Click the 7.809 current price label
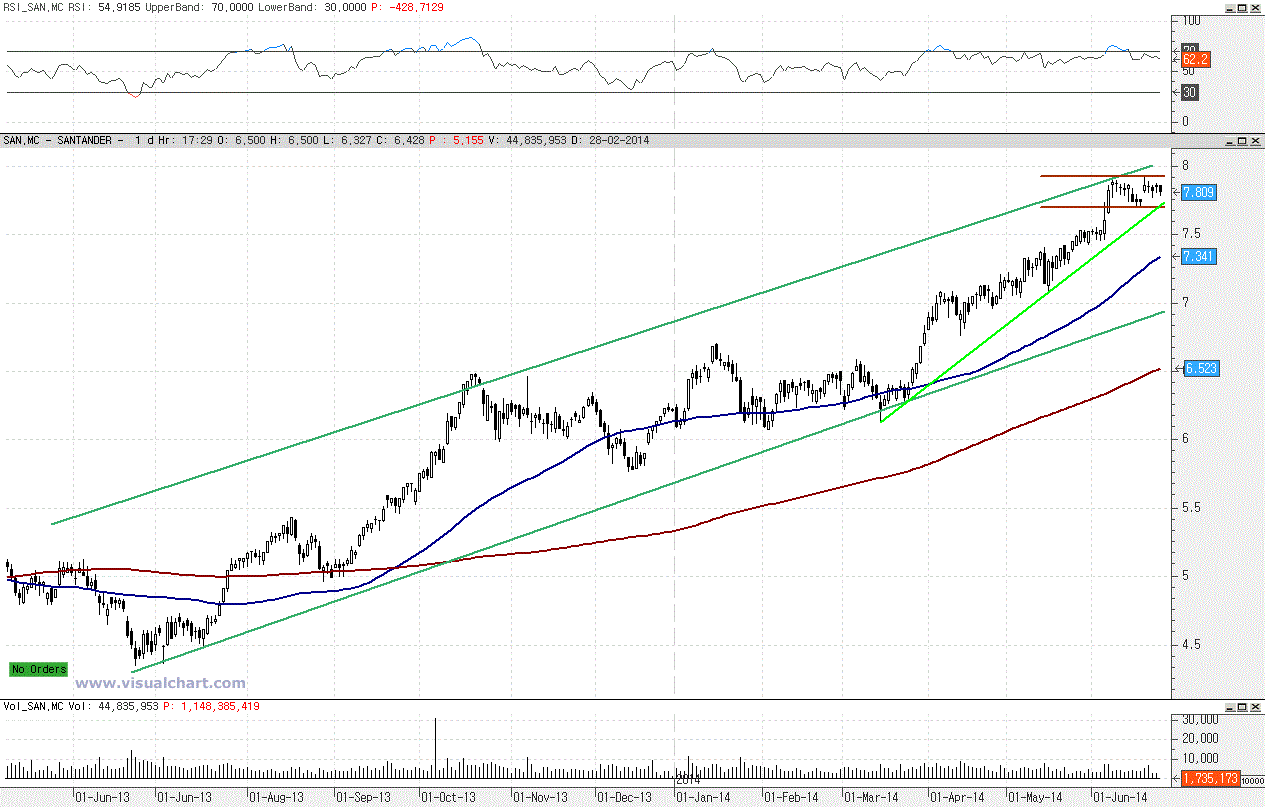Screen dimensions: 1265x807 1198,192
